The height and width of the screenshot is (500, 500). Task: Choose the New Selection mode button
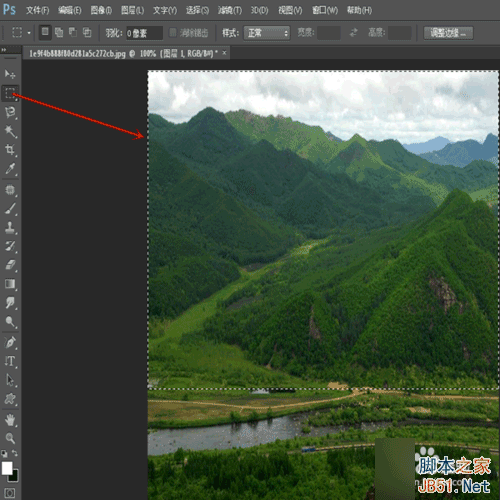[45, 32]
